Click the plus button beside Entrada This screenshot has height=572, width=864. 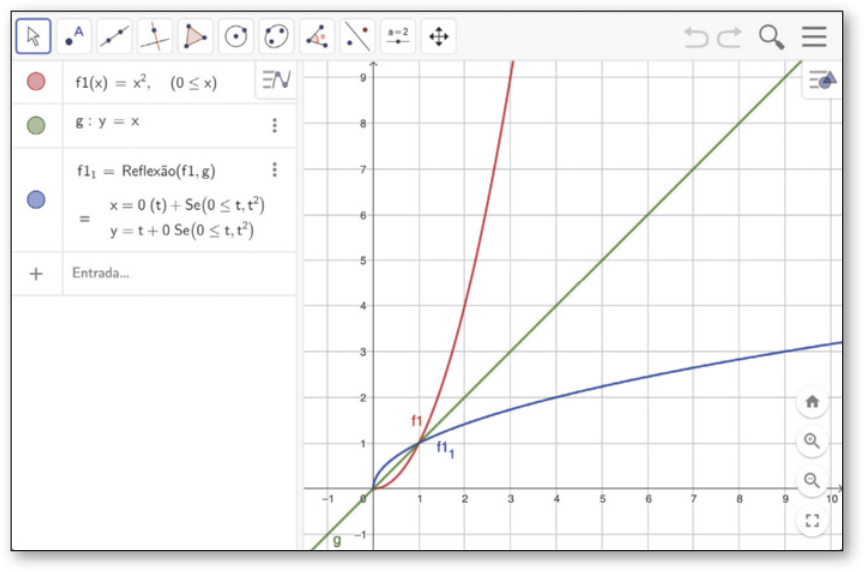[36, 273]
